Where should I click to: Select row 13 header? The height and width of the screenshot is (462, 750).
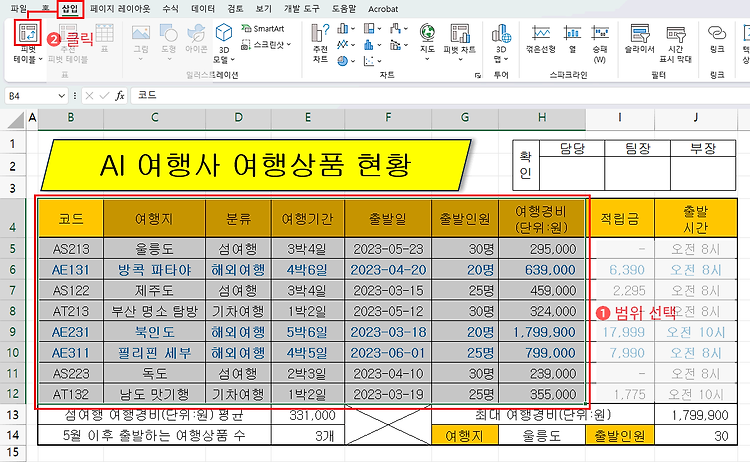pyautogui.click(x=13, y=415)
